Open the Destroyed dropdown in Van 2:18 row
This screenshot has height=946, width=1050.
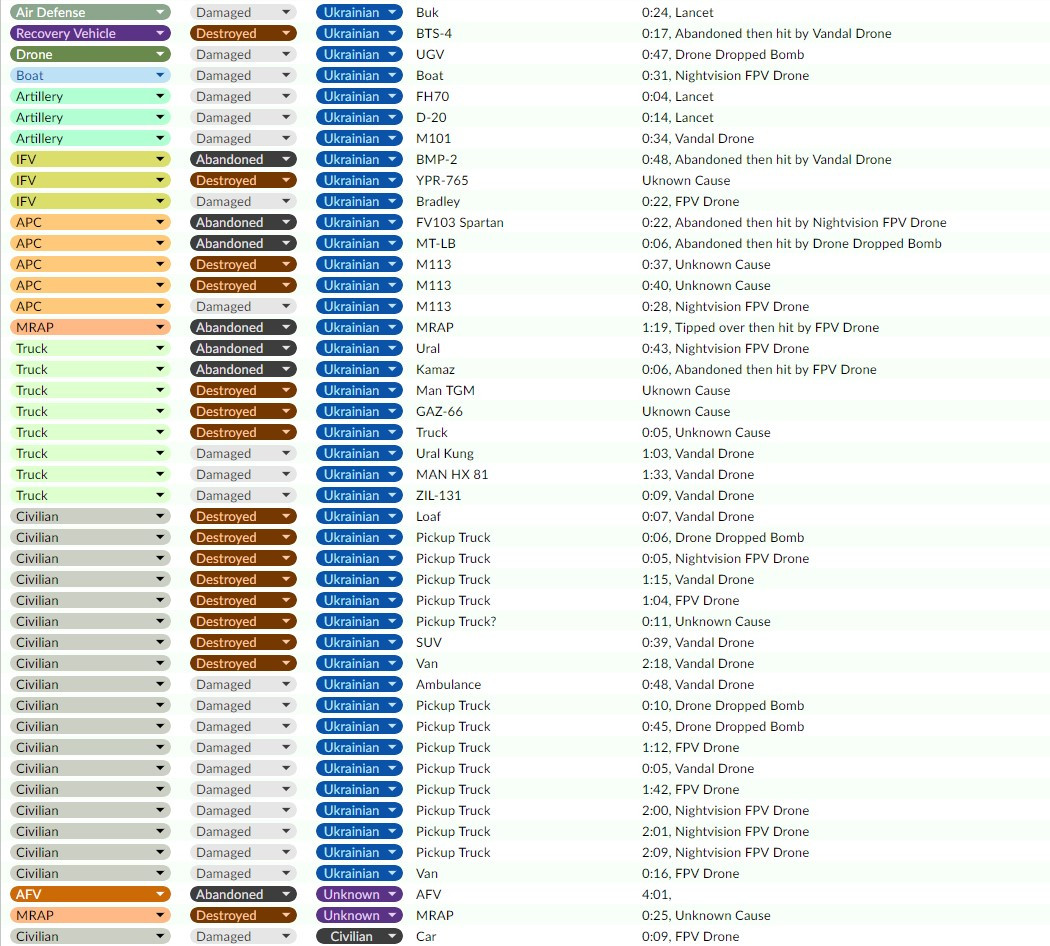tap(243, 663)
